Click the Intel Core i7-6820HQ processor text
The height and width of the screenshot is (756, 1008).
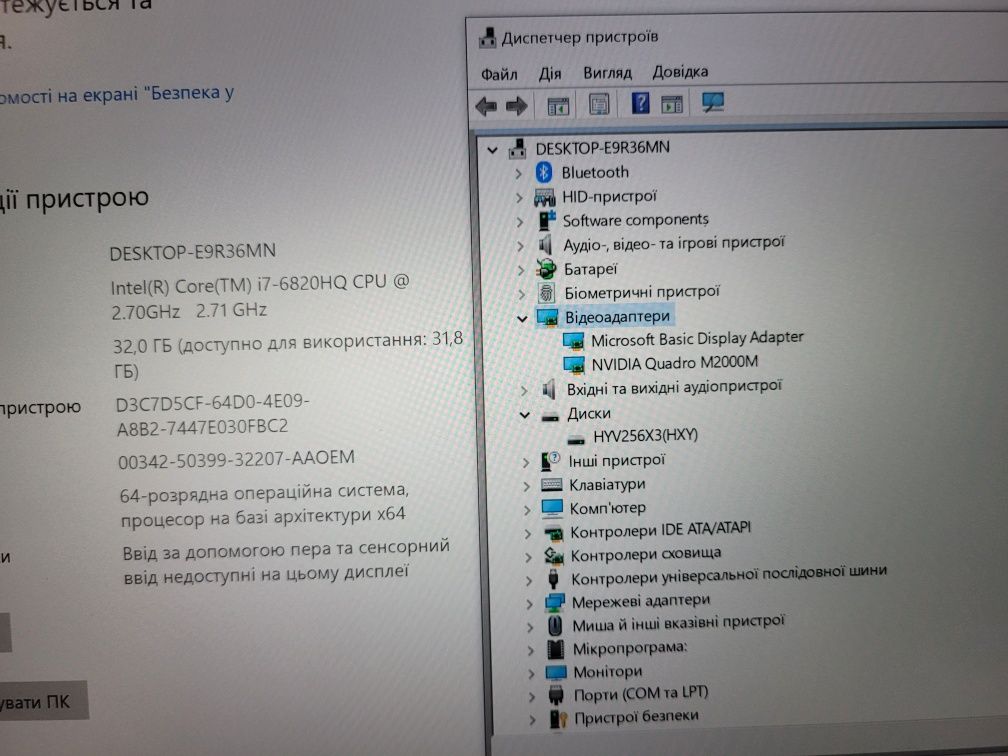[x=260, y=297]
